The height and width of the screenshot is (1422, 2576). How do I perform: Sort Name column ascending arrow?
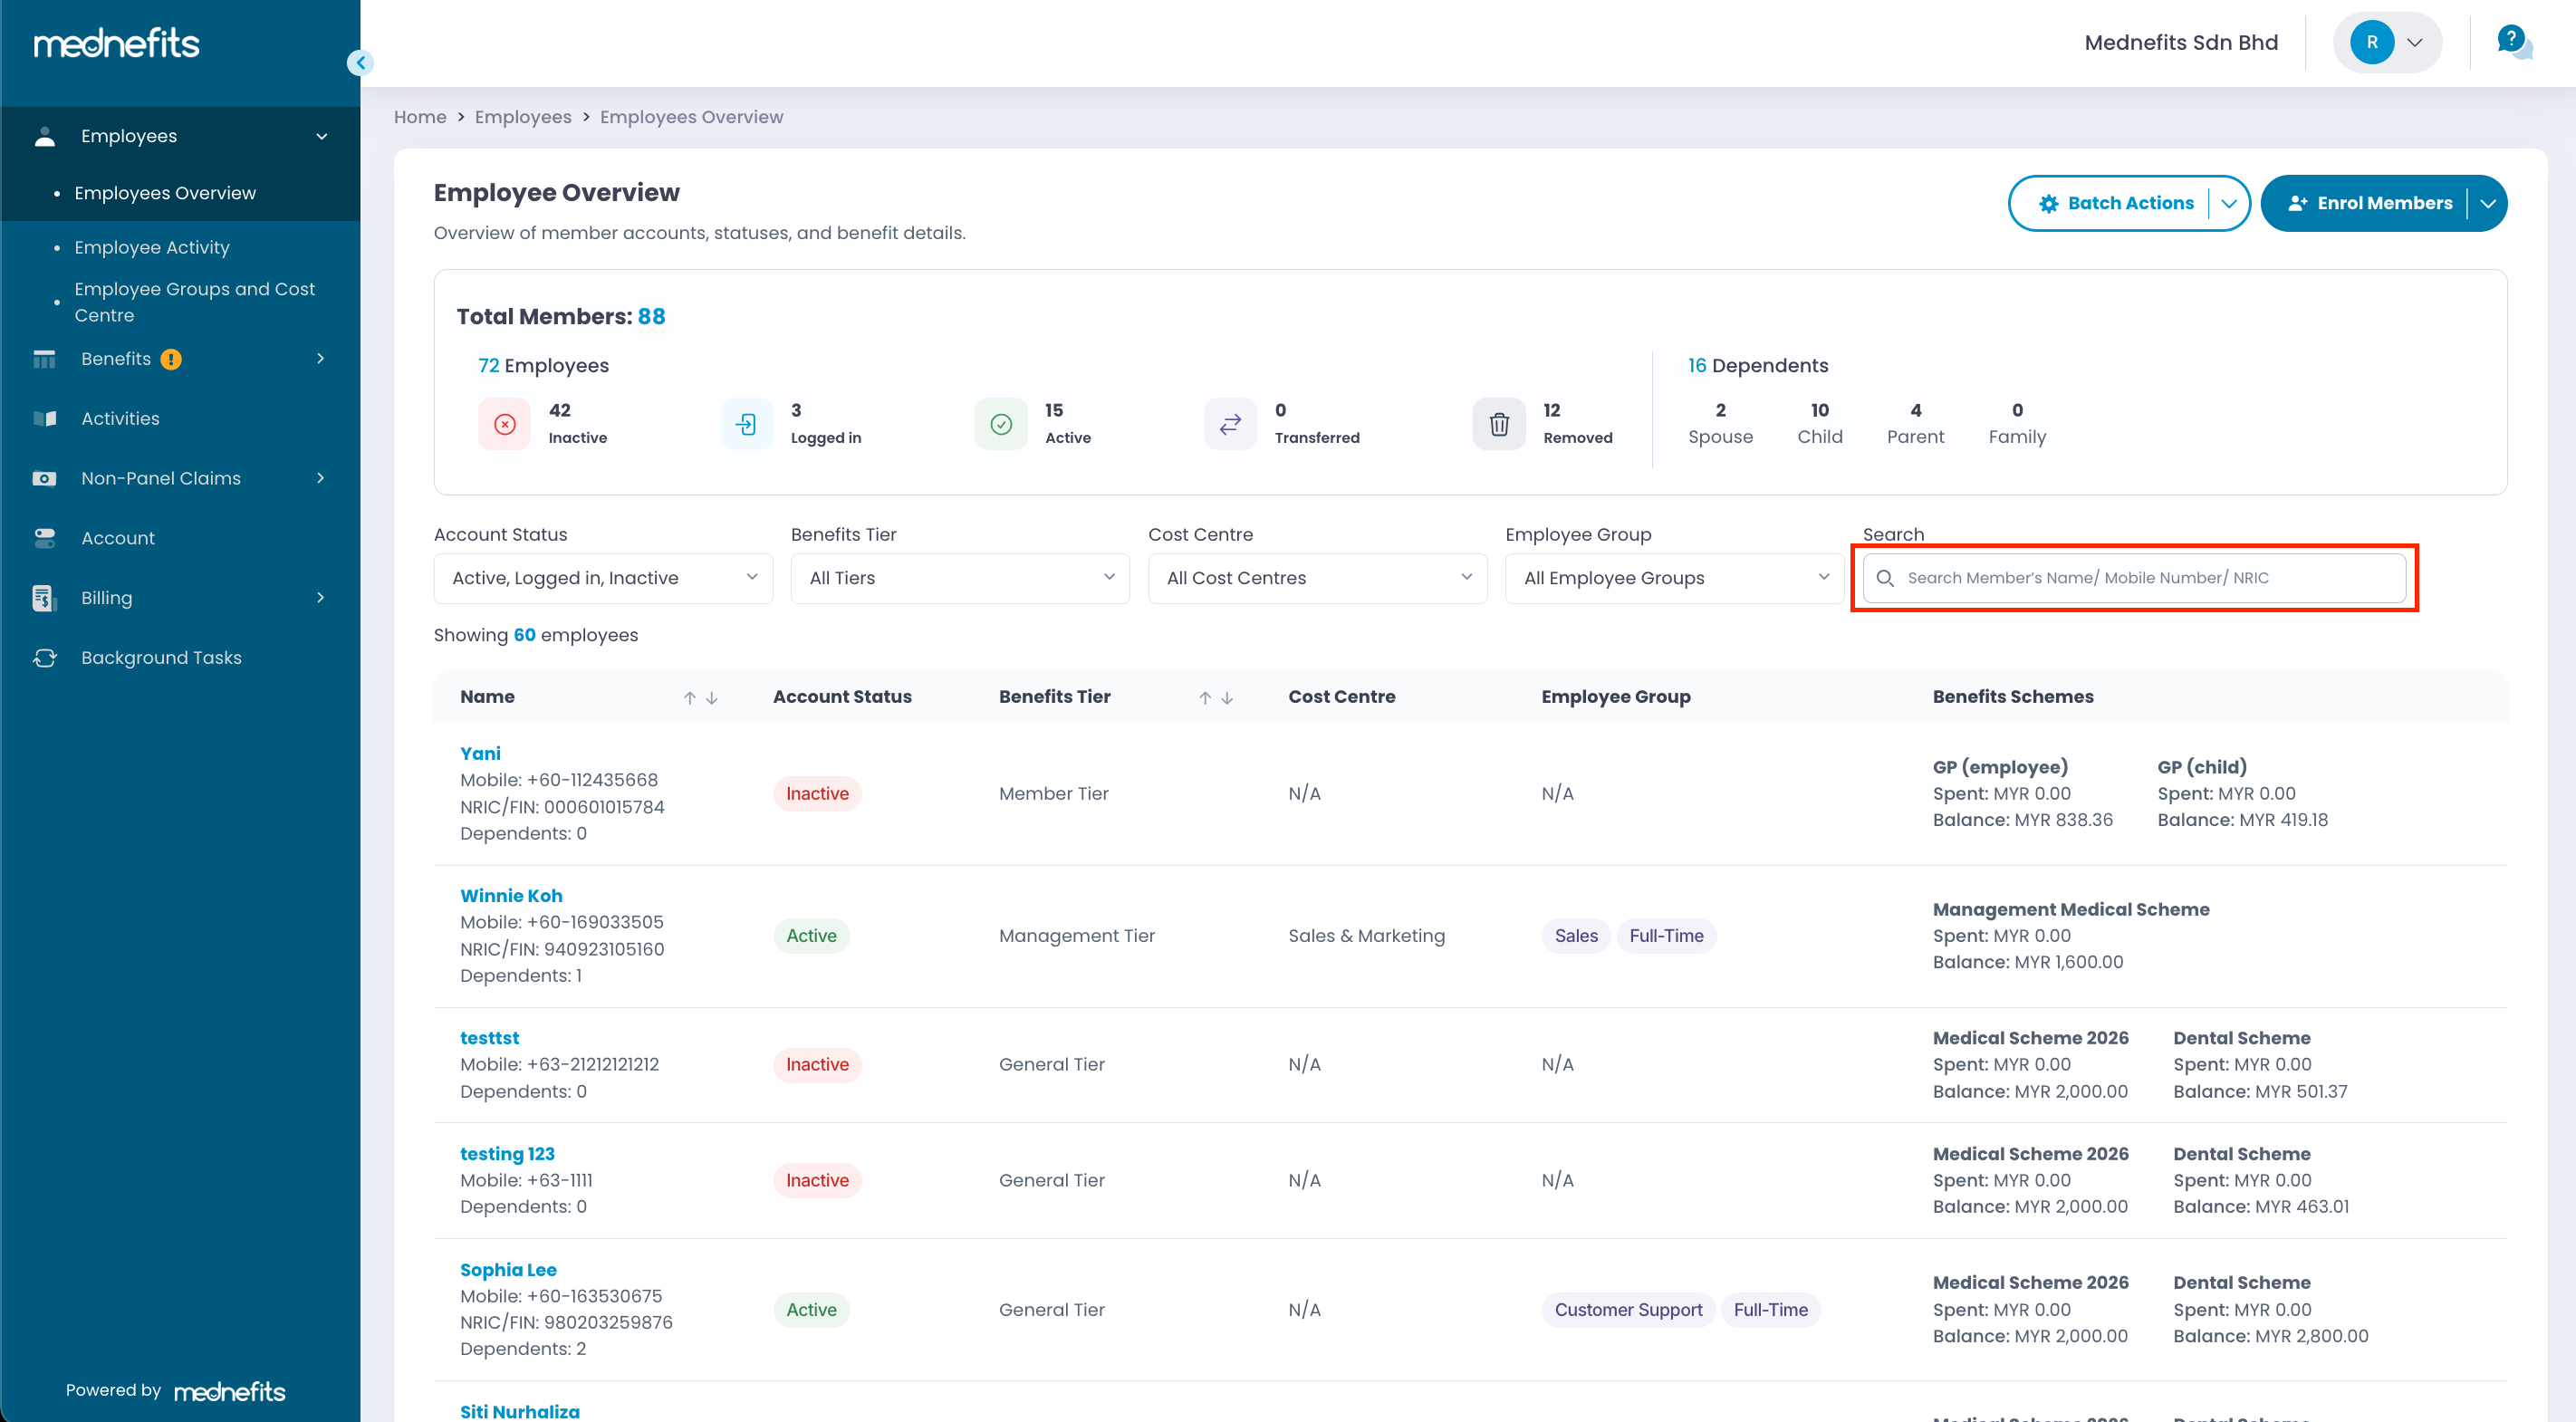point(690,698)
